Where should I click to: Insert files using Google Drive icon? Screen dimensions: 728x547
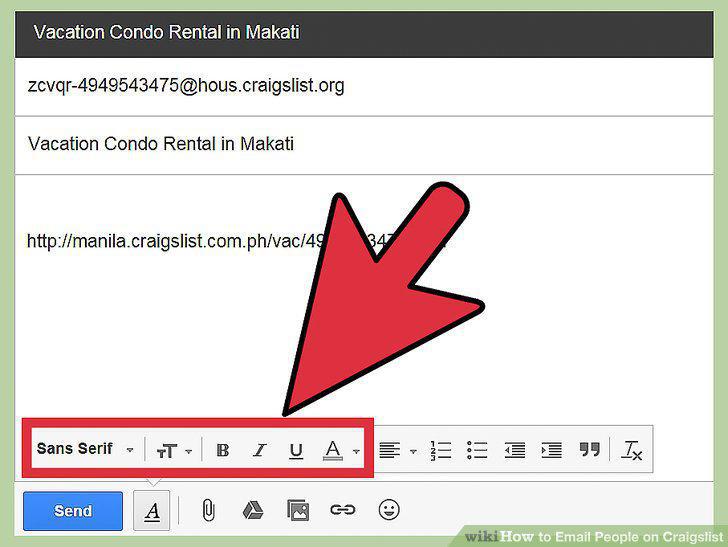(253, 510)
